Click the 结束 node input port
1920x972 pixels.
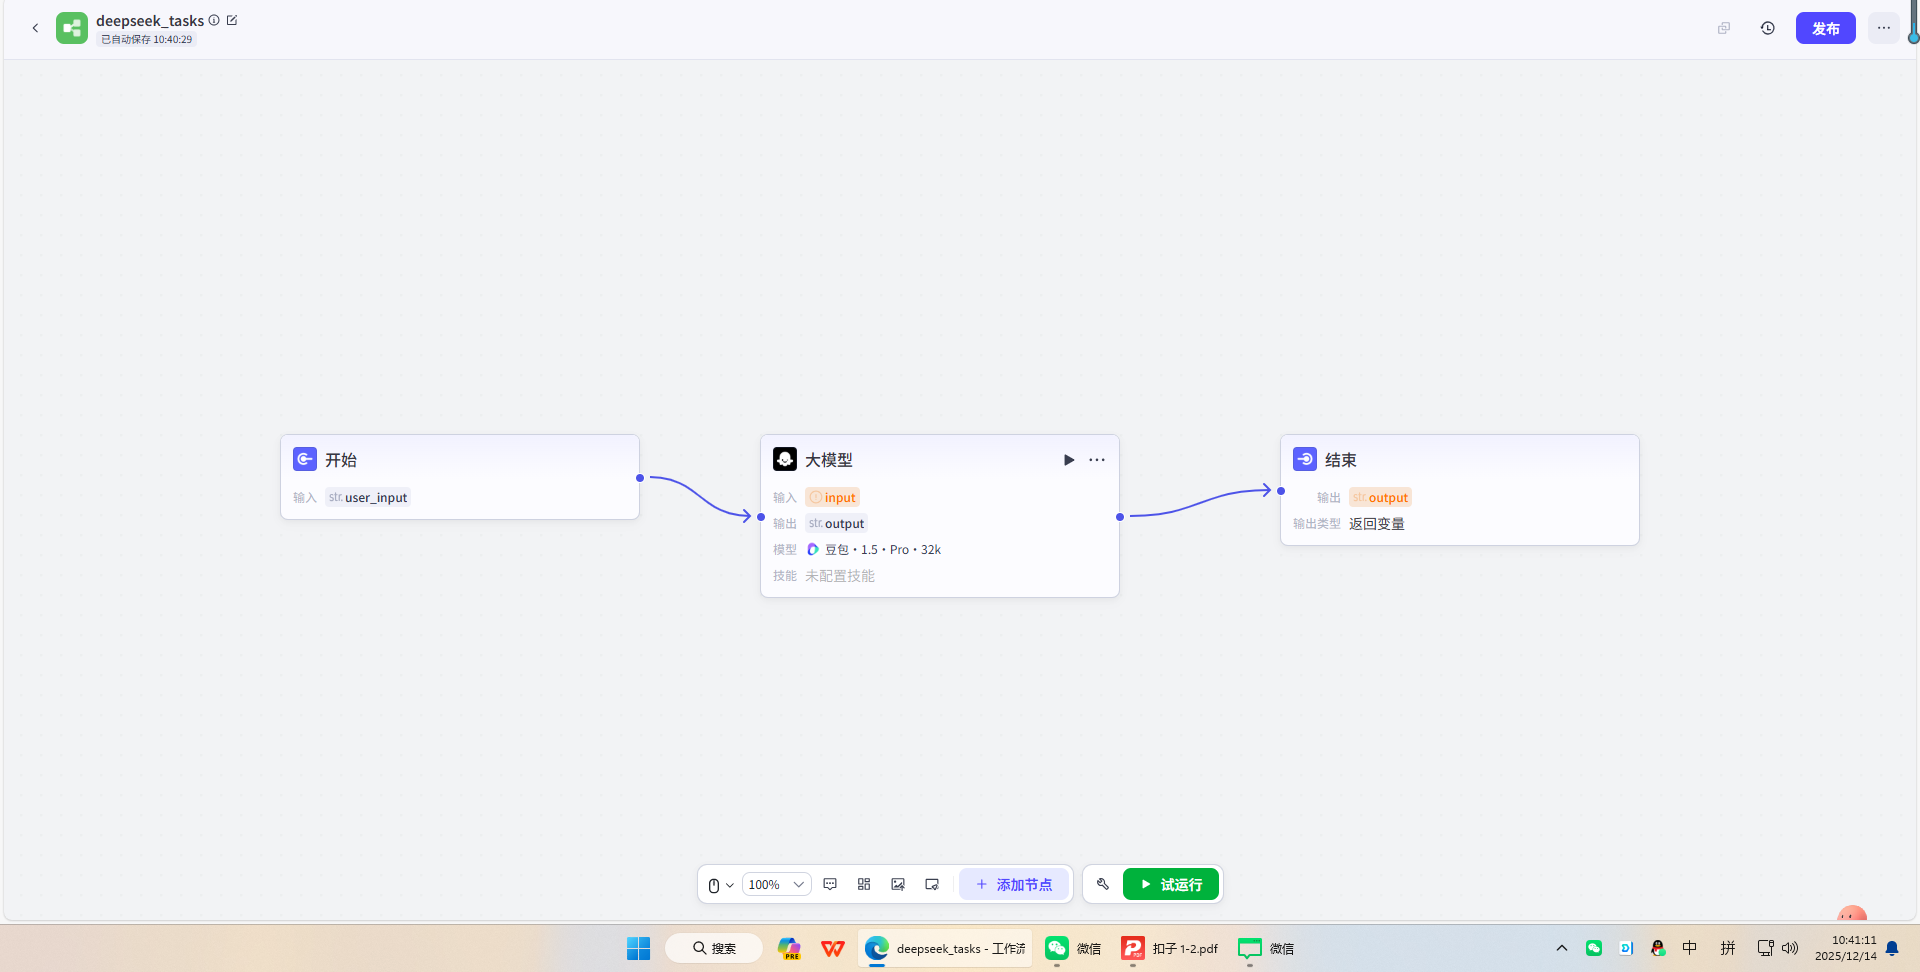[1281, 491]
